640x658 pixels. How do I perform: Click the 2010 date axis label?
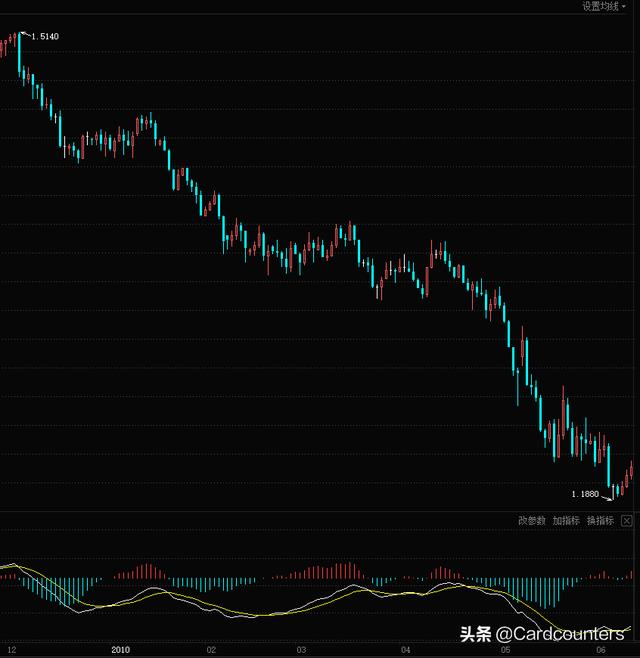[120, 650]
